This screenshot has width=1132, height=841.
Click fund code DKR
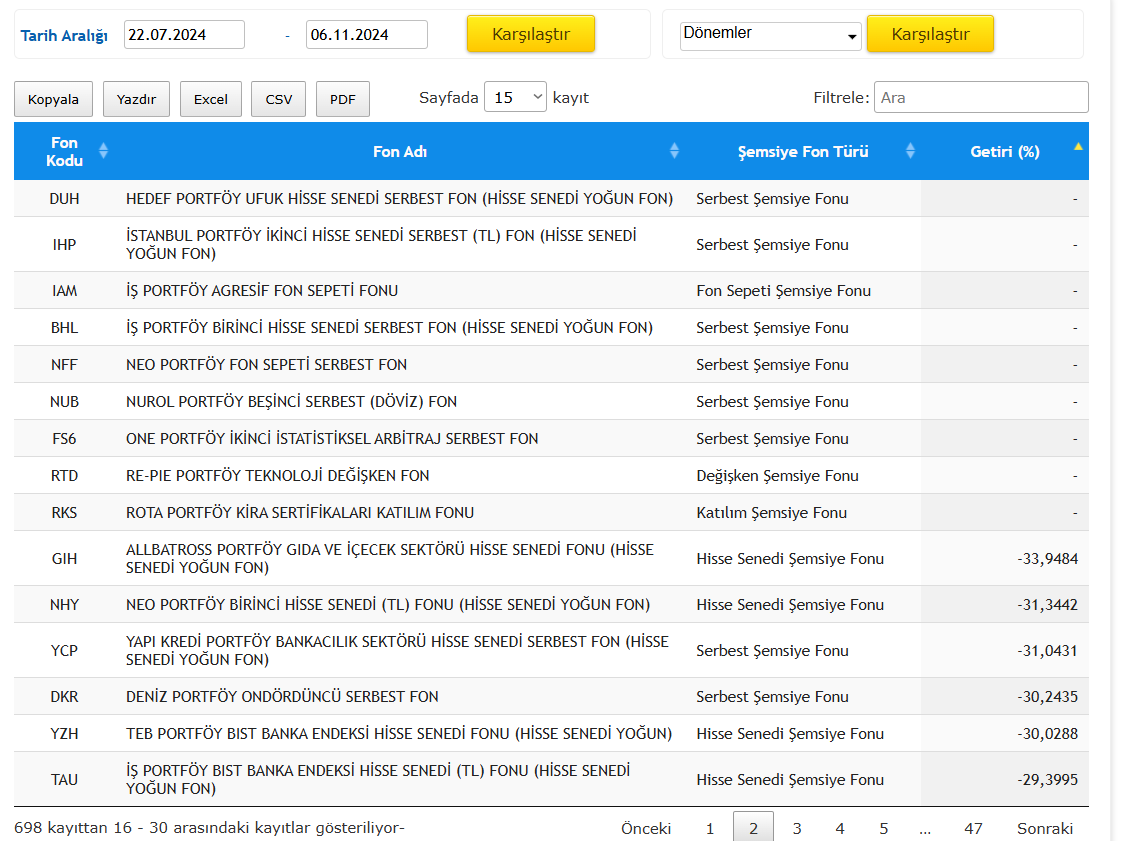[64, 697]
